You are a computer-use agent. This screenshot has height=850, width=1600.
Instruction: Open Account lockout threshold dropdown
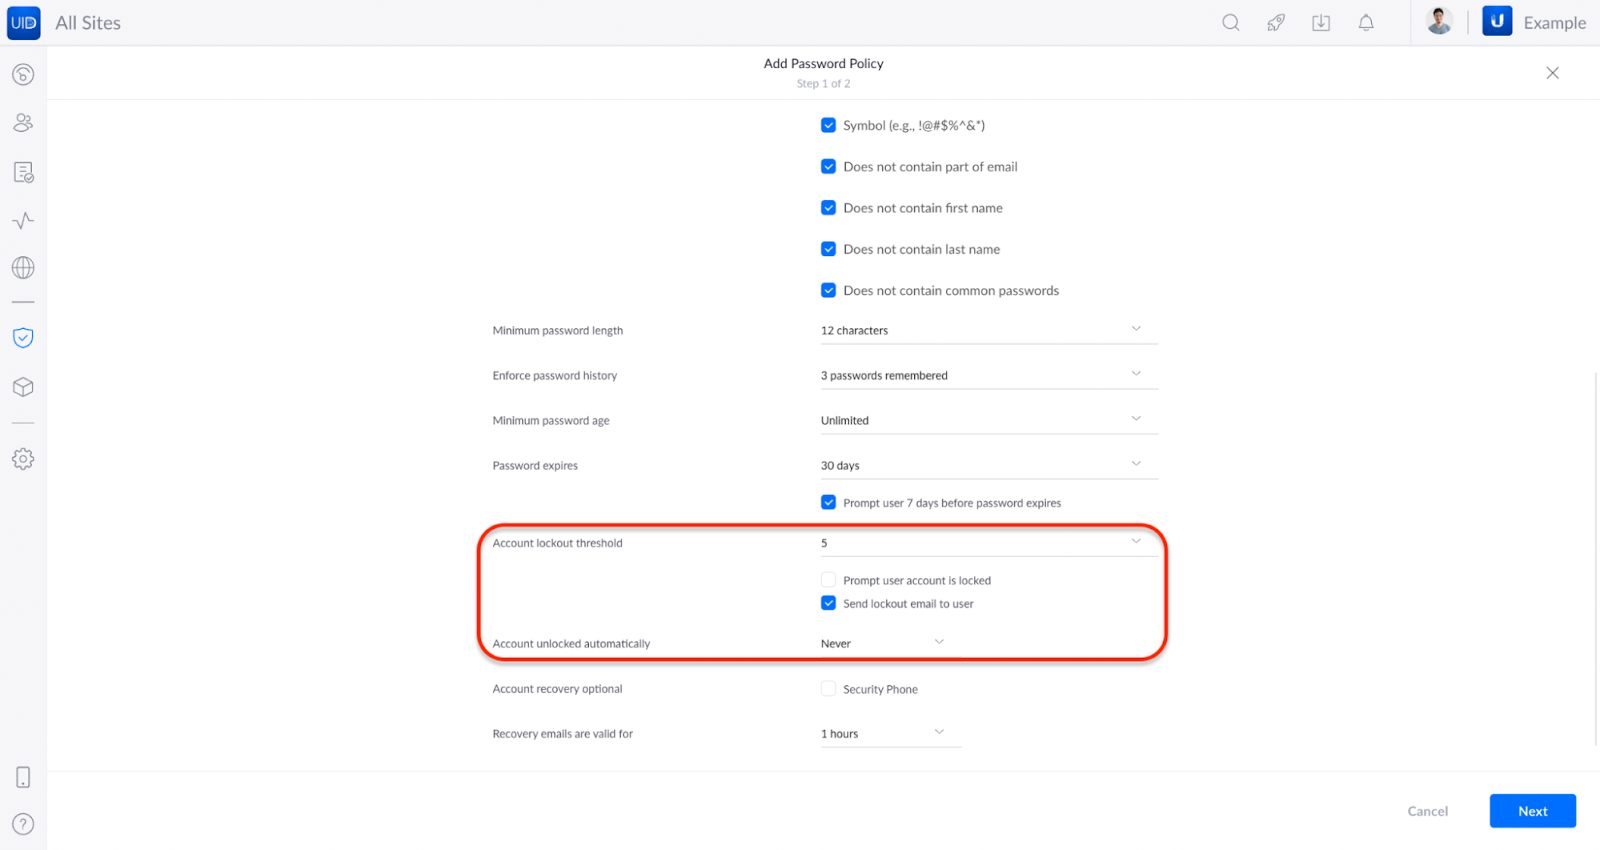tap(988, 542)
